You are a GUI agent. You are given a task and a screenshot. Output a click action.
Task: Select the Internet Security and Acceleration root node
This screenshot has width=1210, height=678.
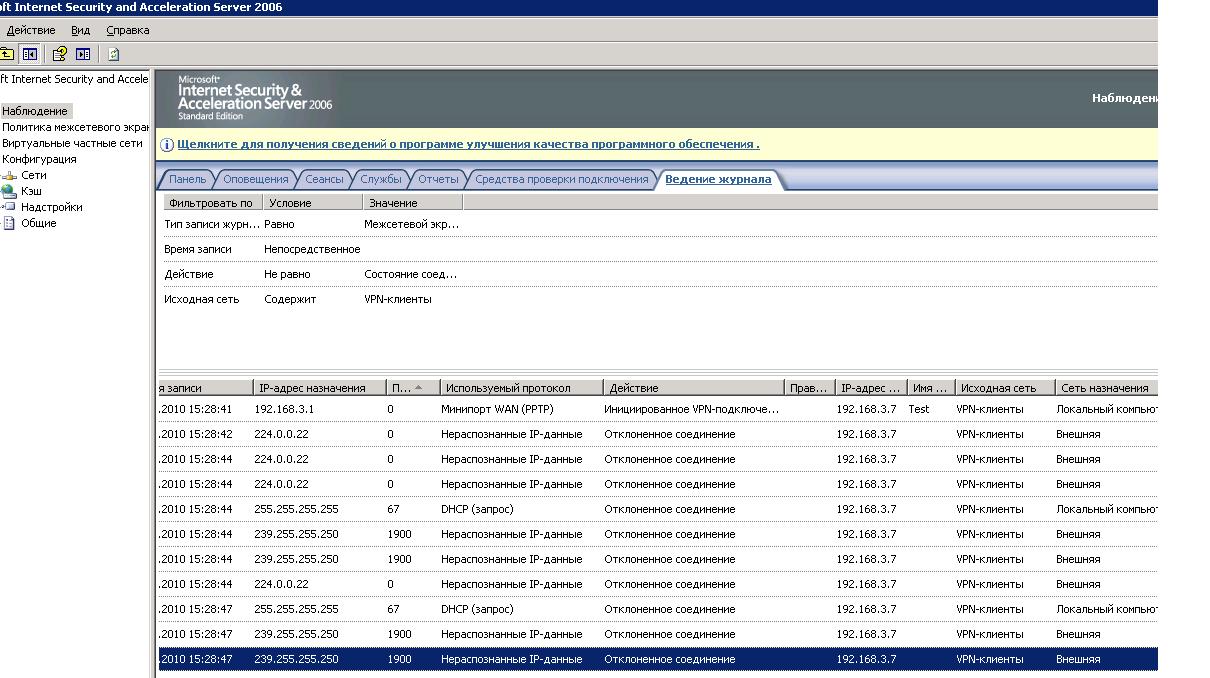[74, 79]
